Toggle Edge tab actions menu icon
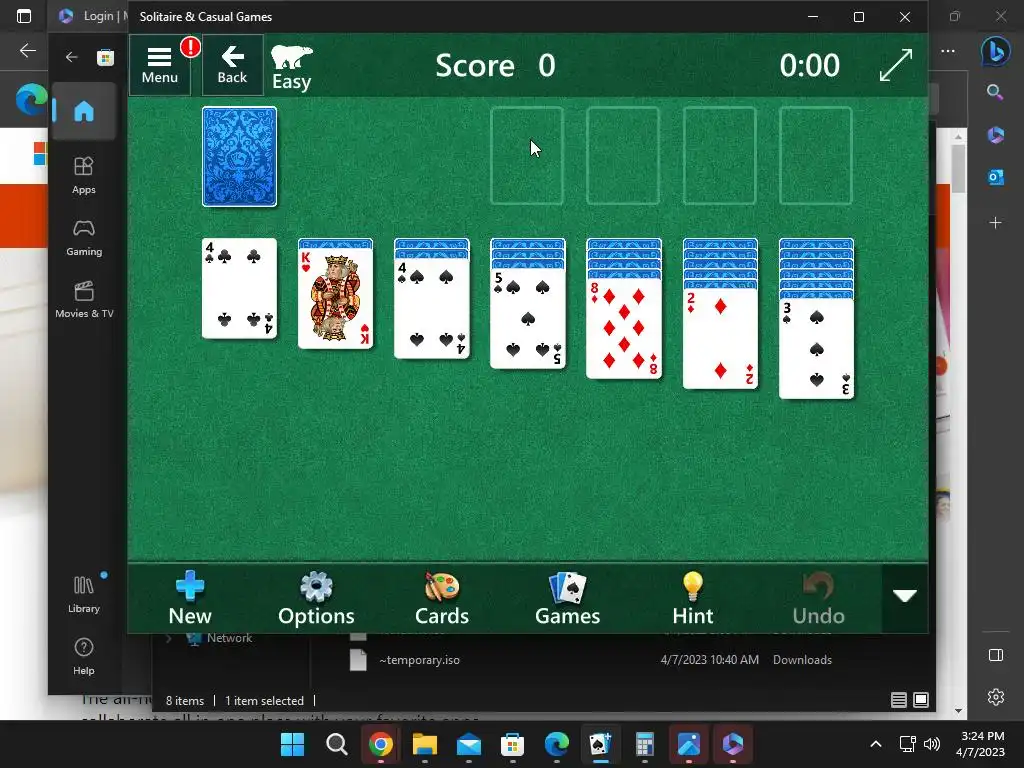The height and width of the screenshot is (768, 1024). tap(24, 16)
